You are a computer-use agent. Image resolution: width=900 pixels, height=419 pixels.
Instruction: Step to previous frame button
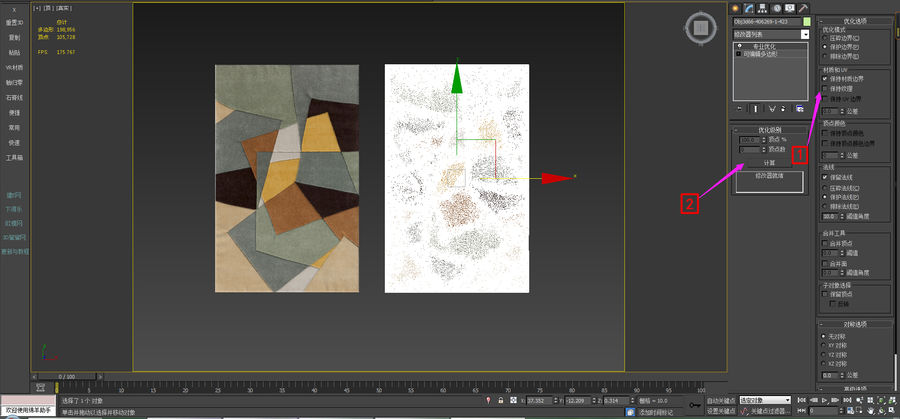tap(813, 399)
